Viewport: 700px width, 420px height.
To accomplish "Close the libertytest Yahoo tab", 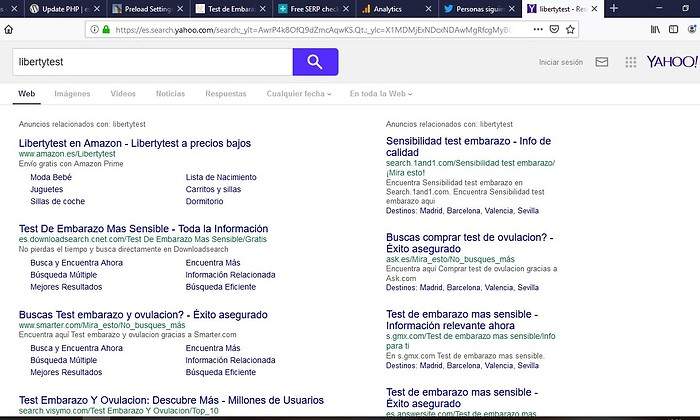I will 594,8.
